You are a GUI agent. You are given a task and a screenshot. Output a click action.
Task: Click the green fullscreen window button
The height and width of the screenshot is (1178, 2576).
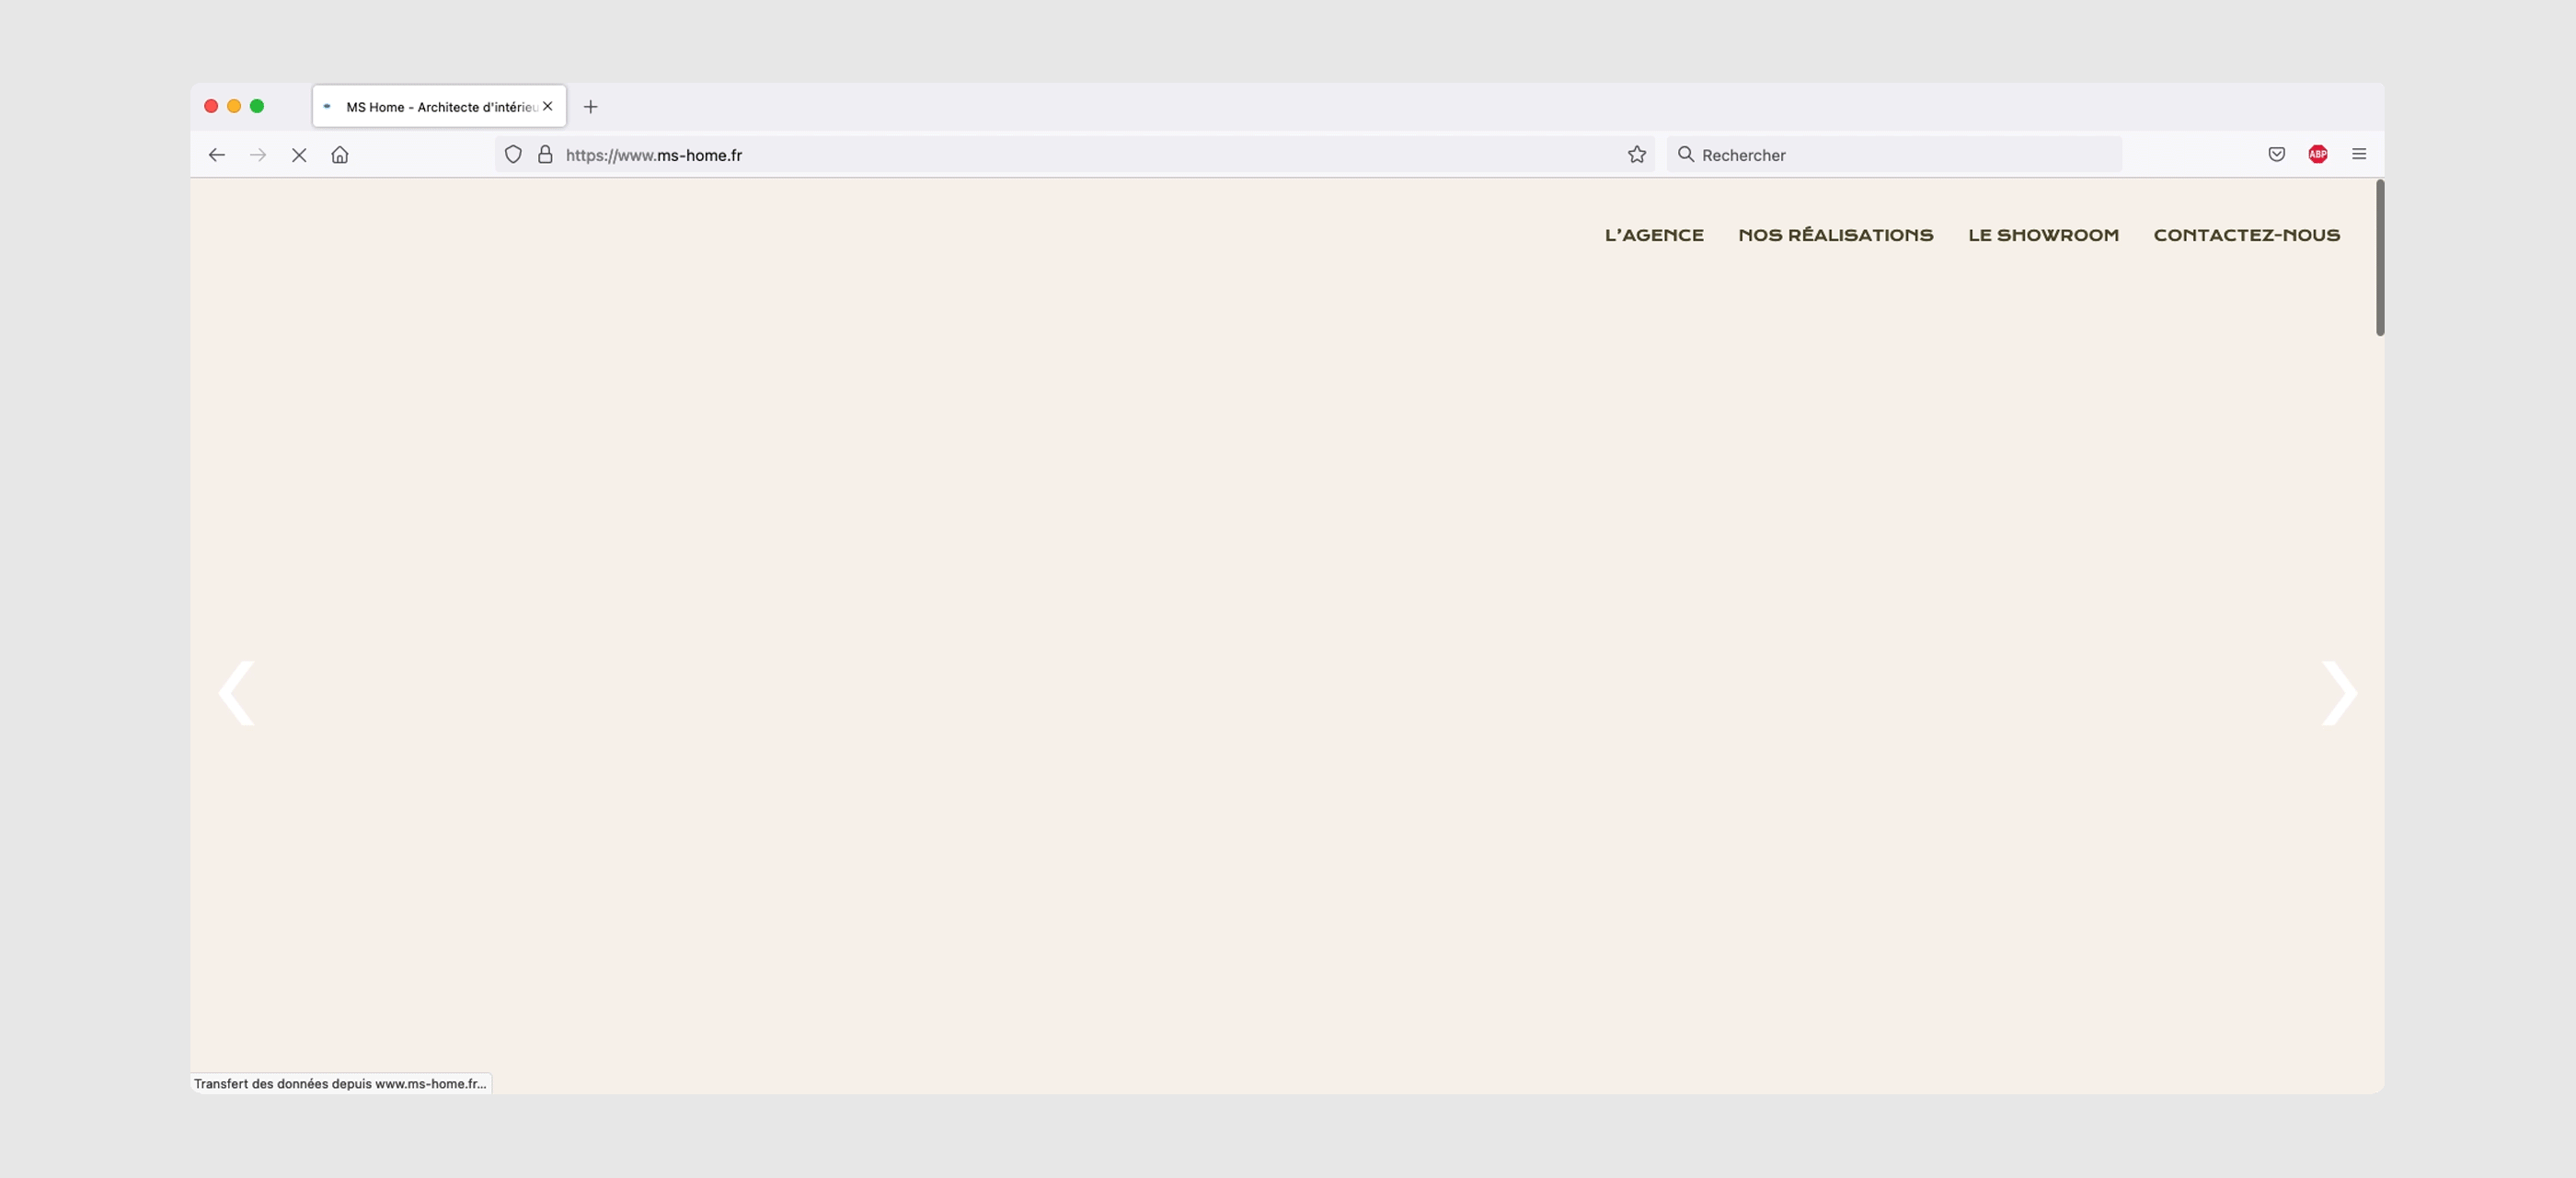pyautogui.click(x=257, y=106)
